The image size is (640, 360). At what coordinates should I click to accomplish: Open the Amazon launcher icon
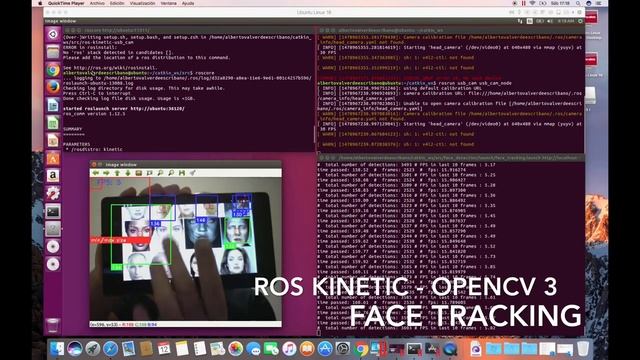[53, 176]
